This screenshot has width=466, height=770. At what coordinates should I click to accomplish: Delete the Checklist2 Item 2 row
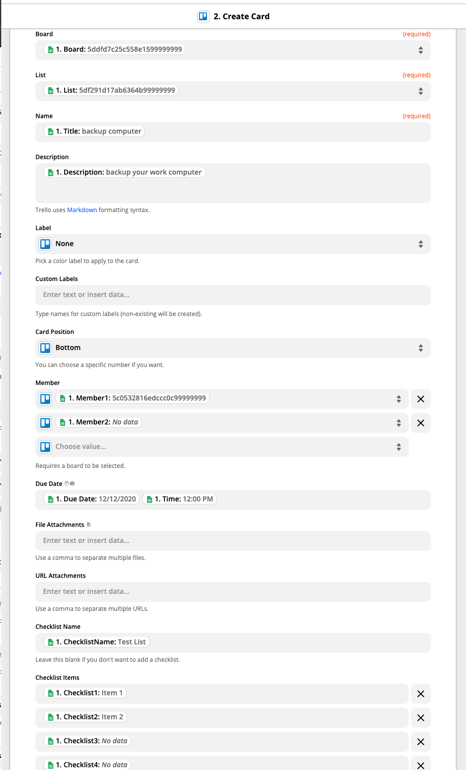coord(420,718)
